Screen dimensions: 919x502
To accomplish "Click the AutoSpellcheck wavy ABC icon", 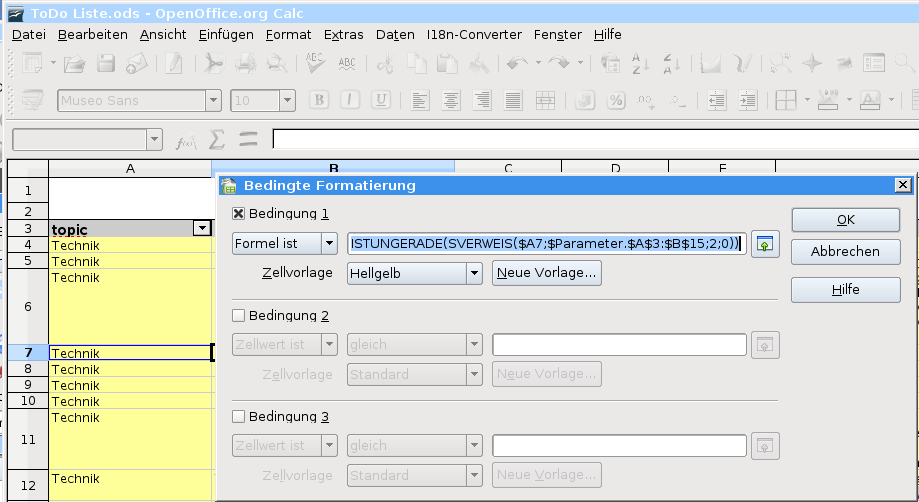I will point(347,63).
